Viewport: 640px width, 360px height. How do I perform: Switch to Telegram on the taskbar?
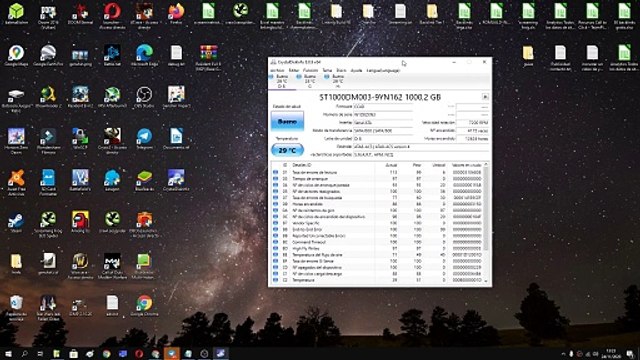[x=171, y=353]
